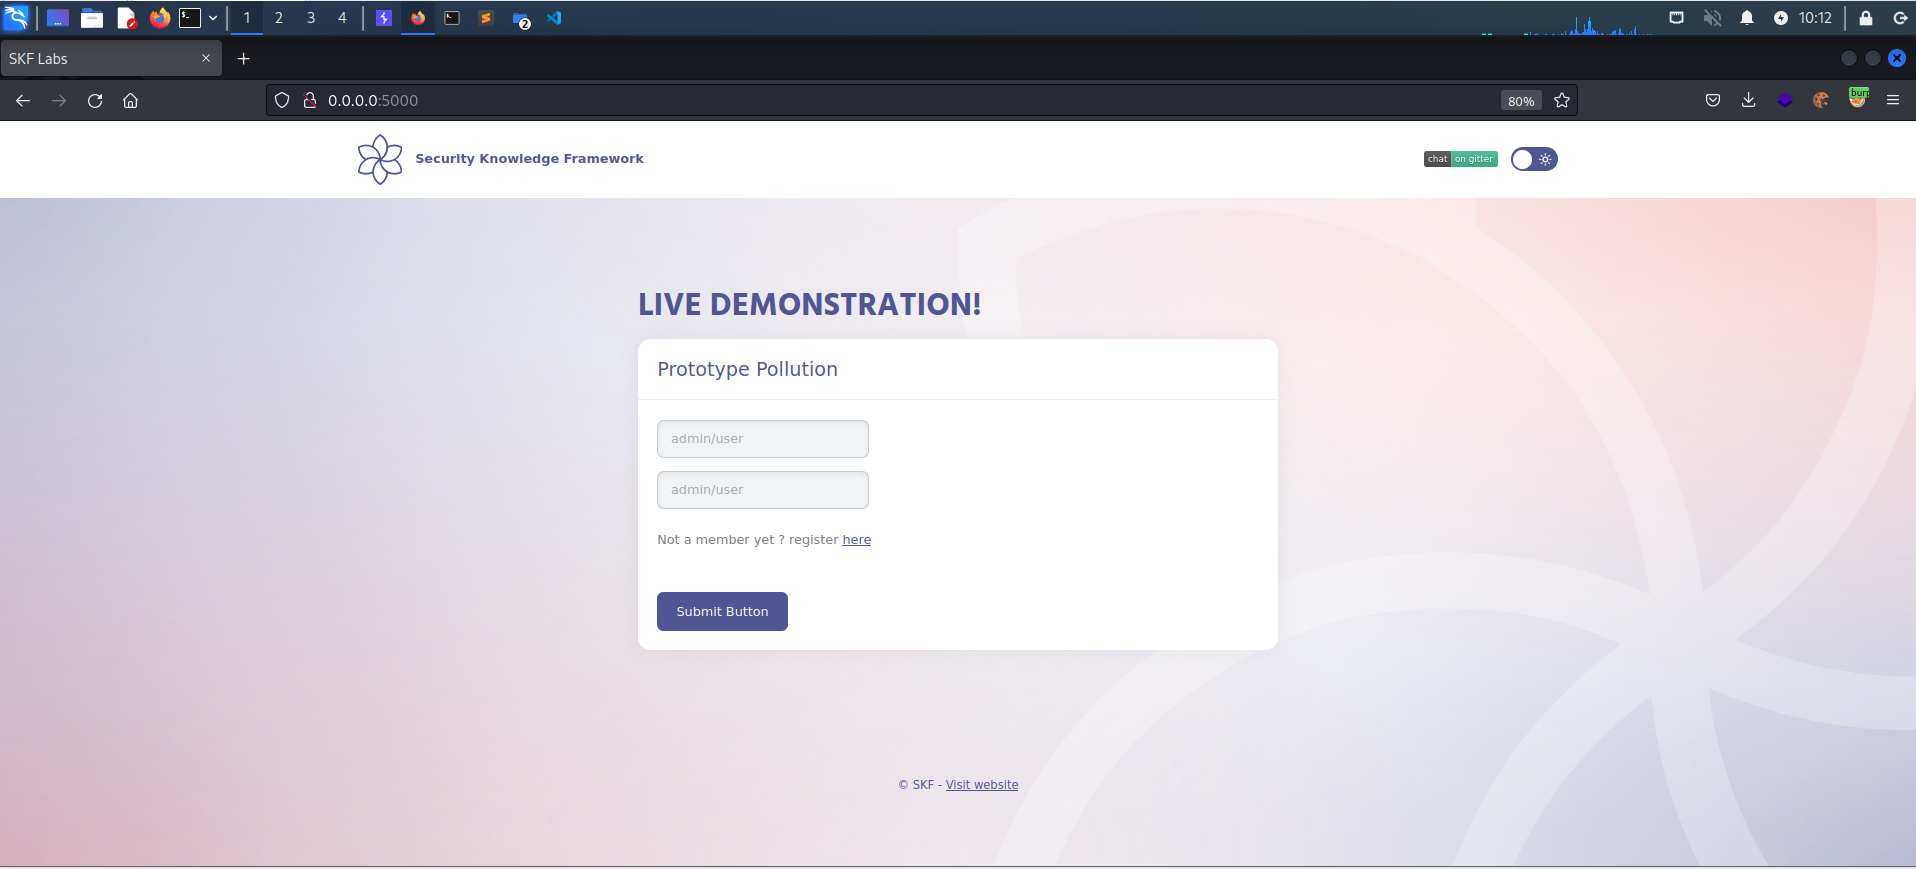Click the insecure connection padlock icon

[310, 100]
